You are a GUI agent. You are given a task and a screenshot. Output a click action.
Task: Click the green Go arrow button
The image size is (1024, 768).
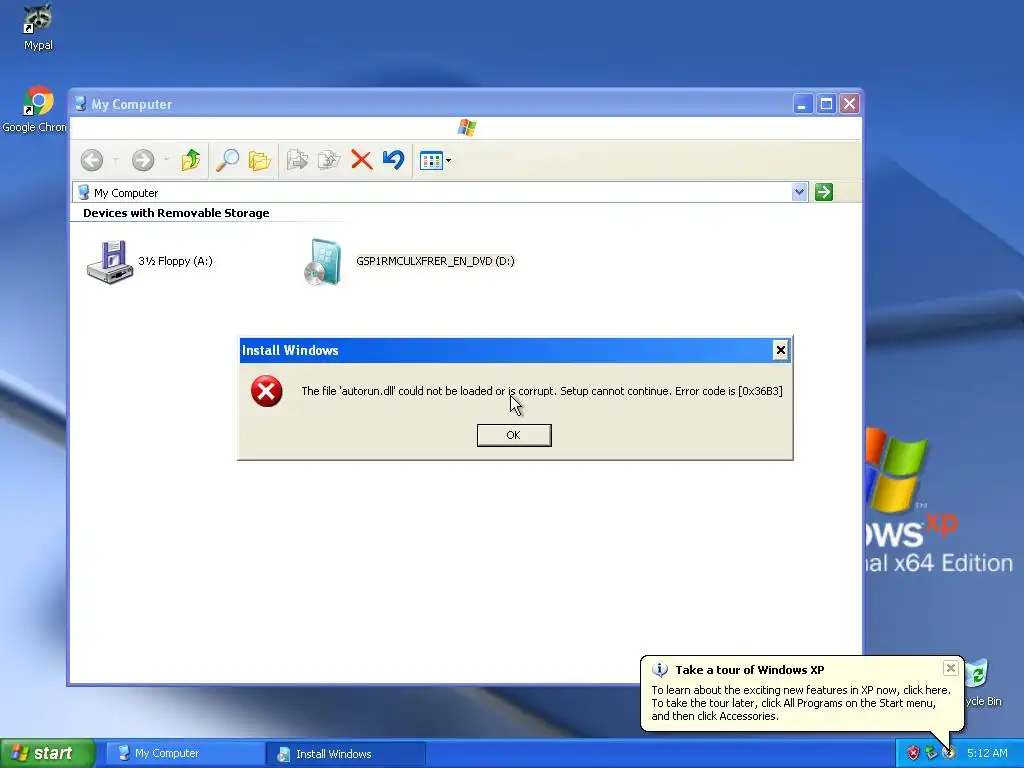(x=824, y=192)
